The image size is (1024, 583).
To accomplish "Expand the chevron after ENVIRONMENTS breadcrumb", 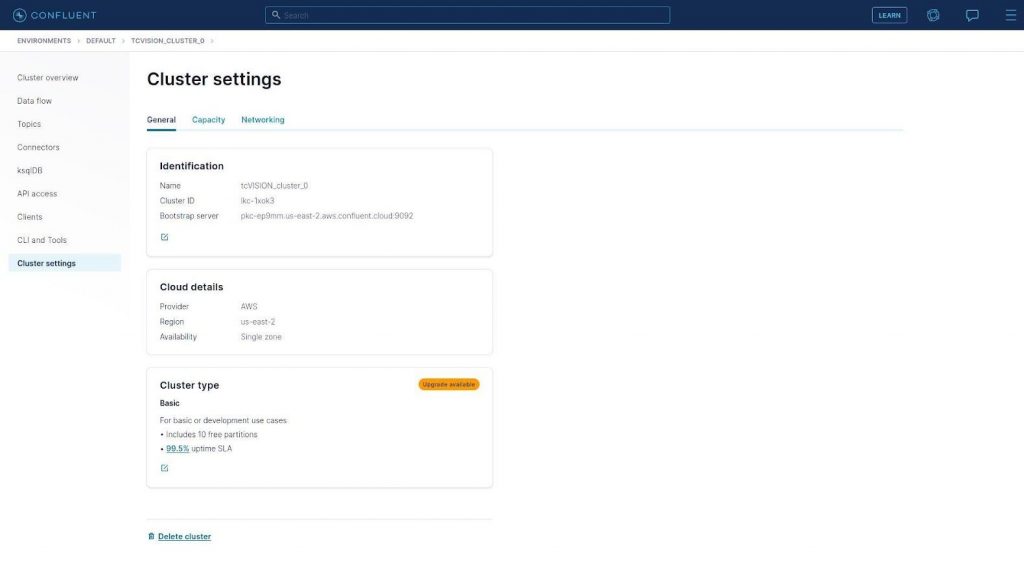I will click(x=79, y=41).
